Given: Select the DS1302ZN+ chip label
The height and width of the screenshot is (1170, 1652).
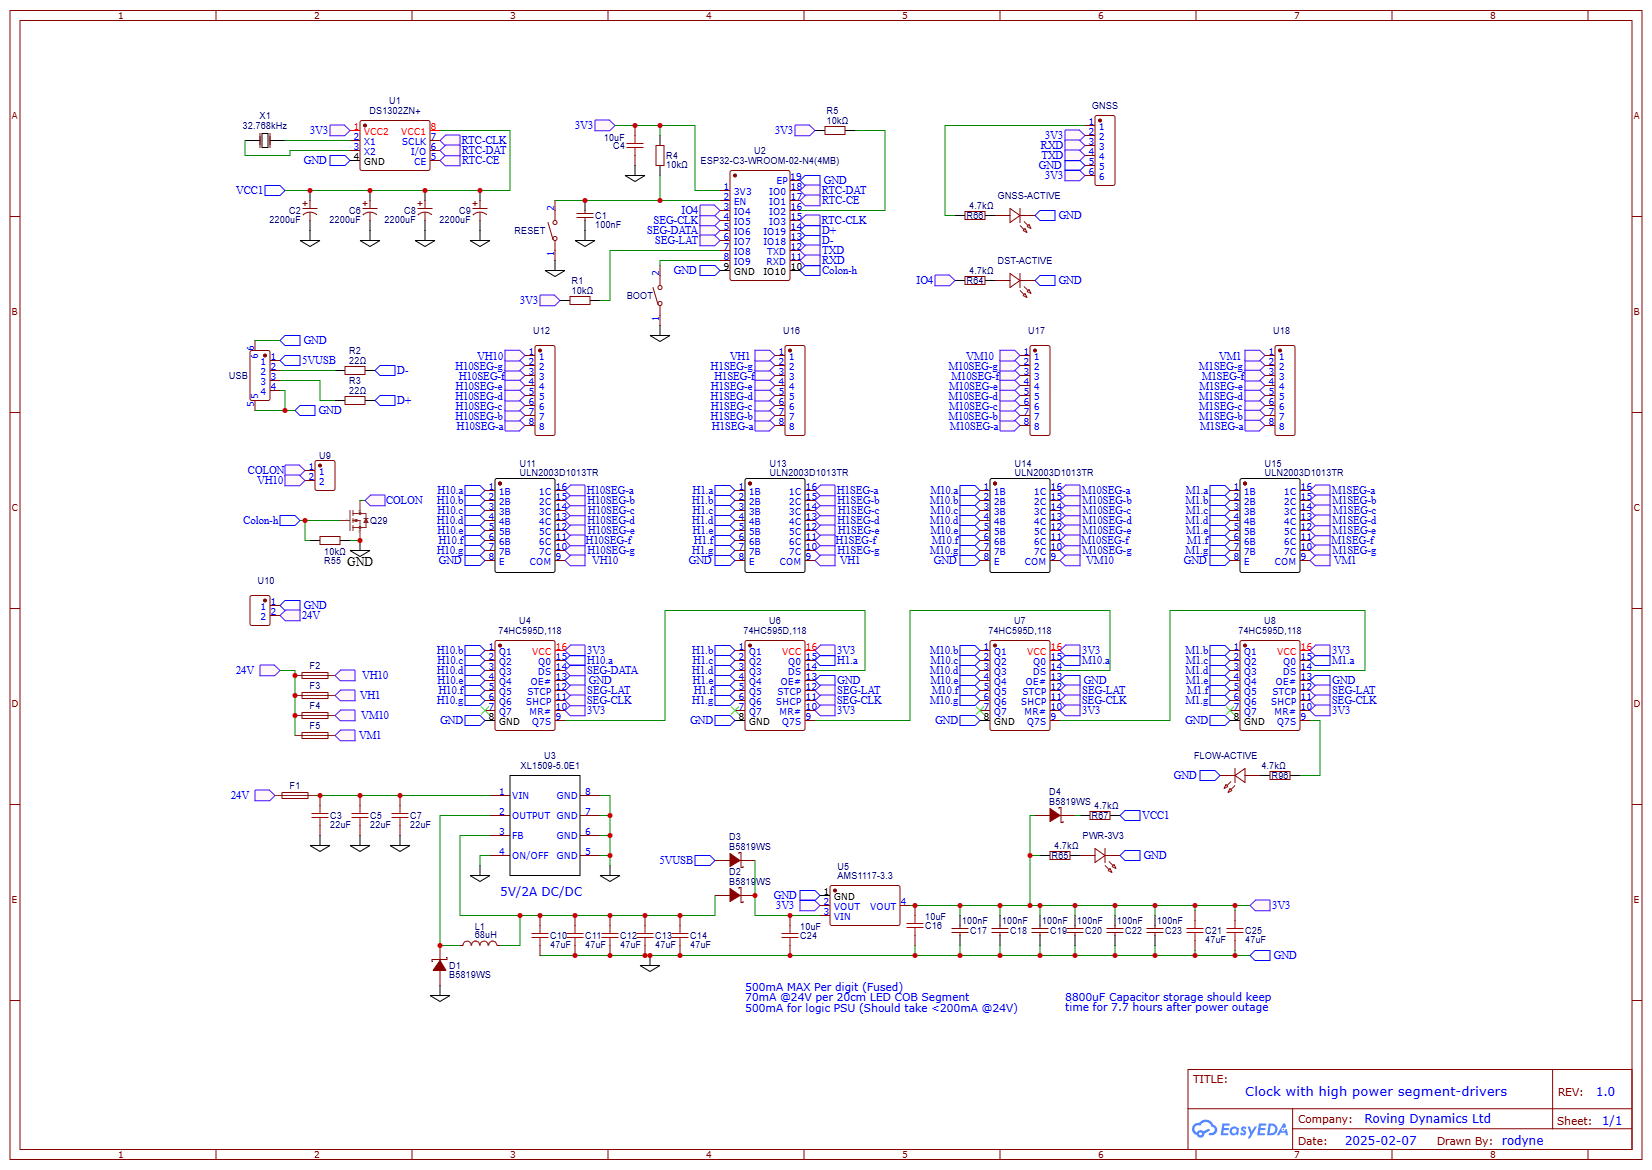Looking at the screenshot, I should [x=395, y=111].
